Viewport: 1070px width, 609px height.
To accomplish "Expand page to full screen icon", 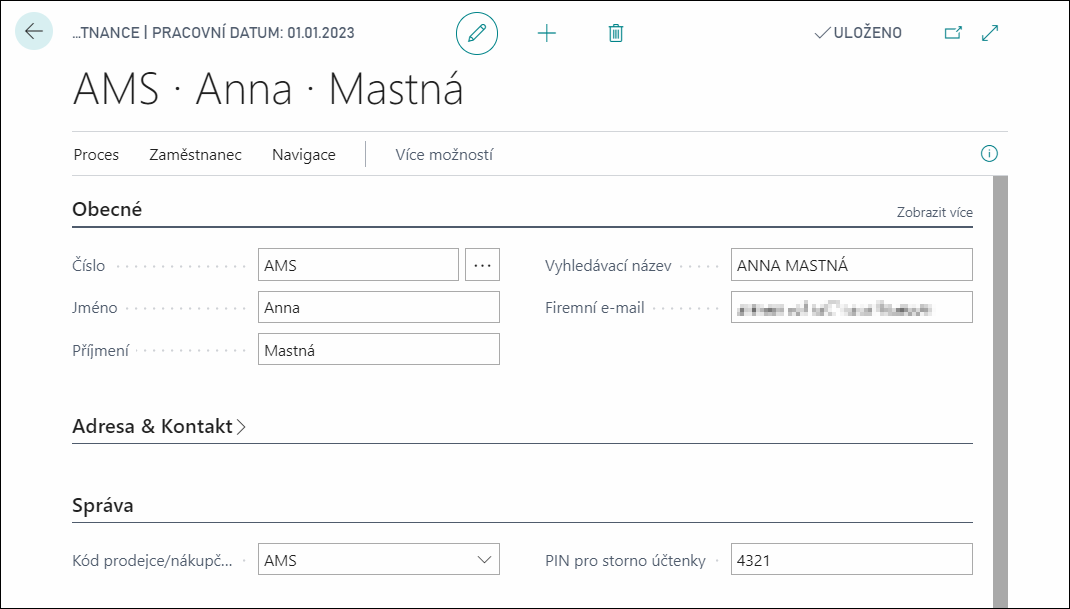I will 990,33.
